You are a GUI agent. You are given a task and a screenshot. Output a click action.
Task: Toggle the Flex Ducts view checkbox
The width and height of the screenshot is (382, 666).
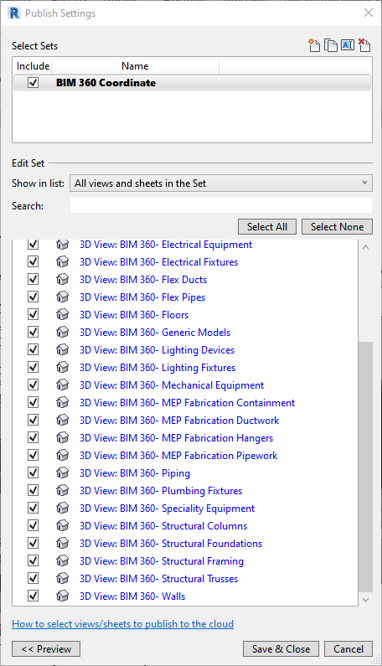[x=33, y=279]
